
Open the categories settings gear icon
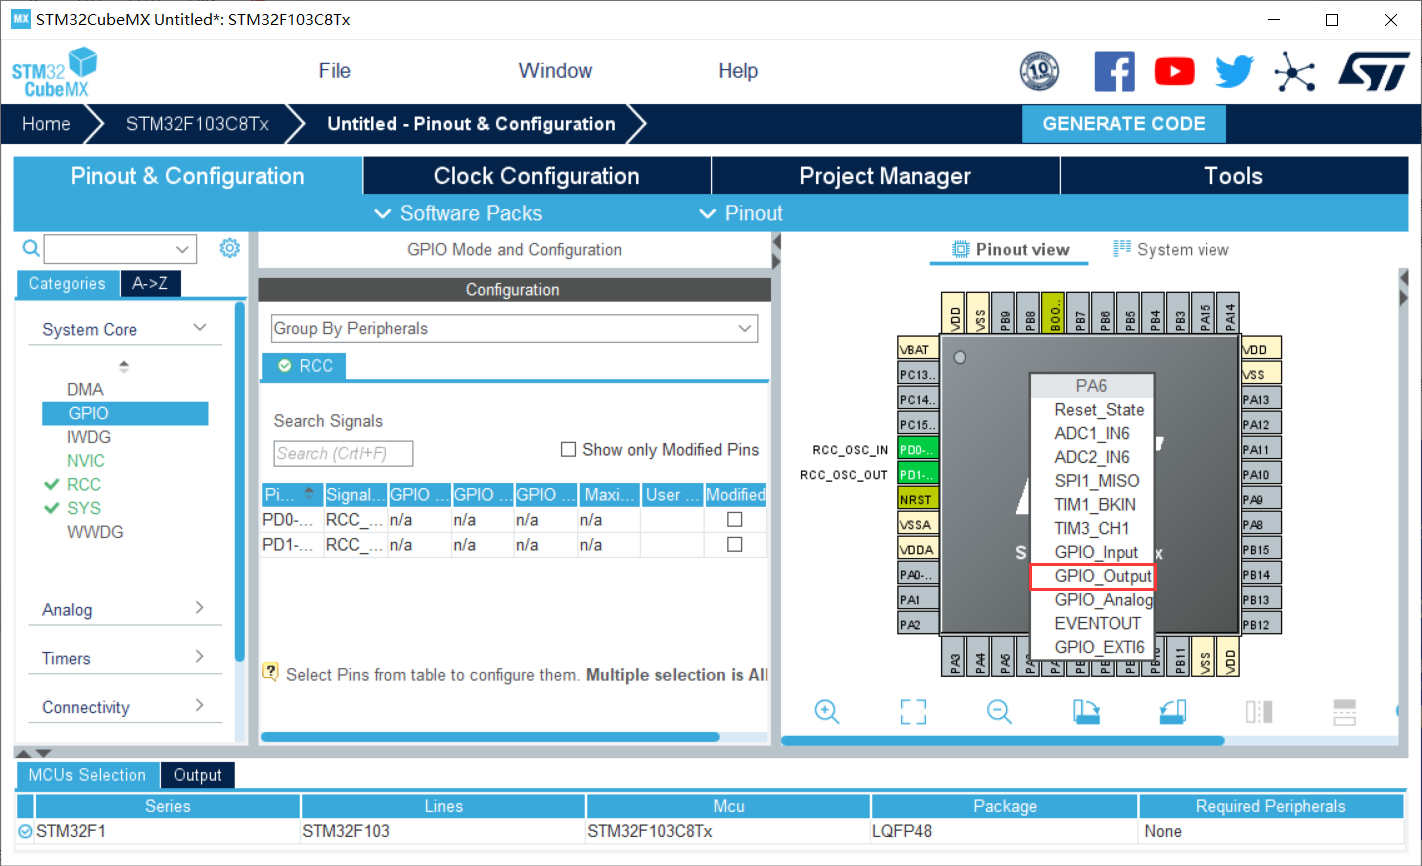230,248
